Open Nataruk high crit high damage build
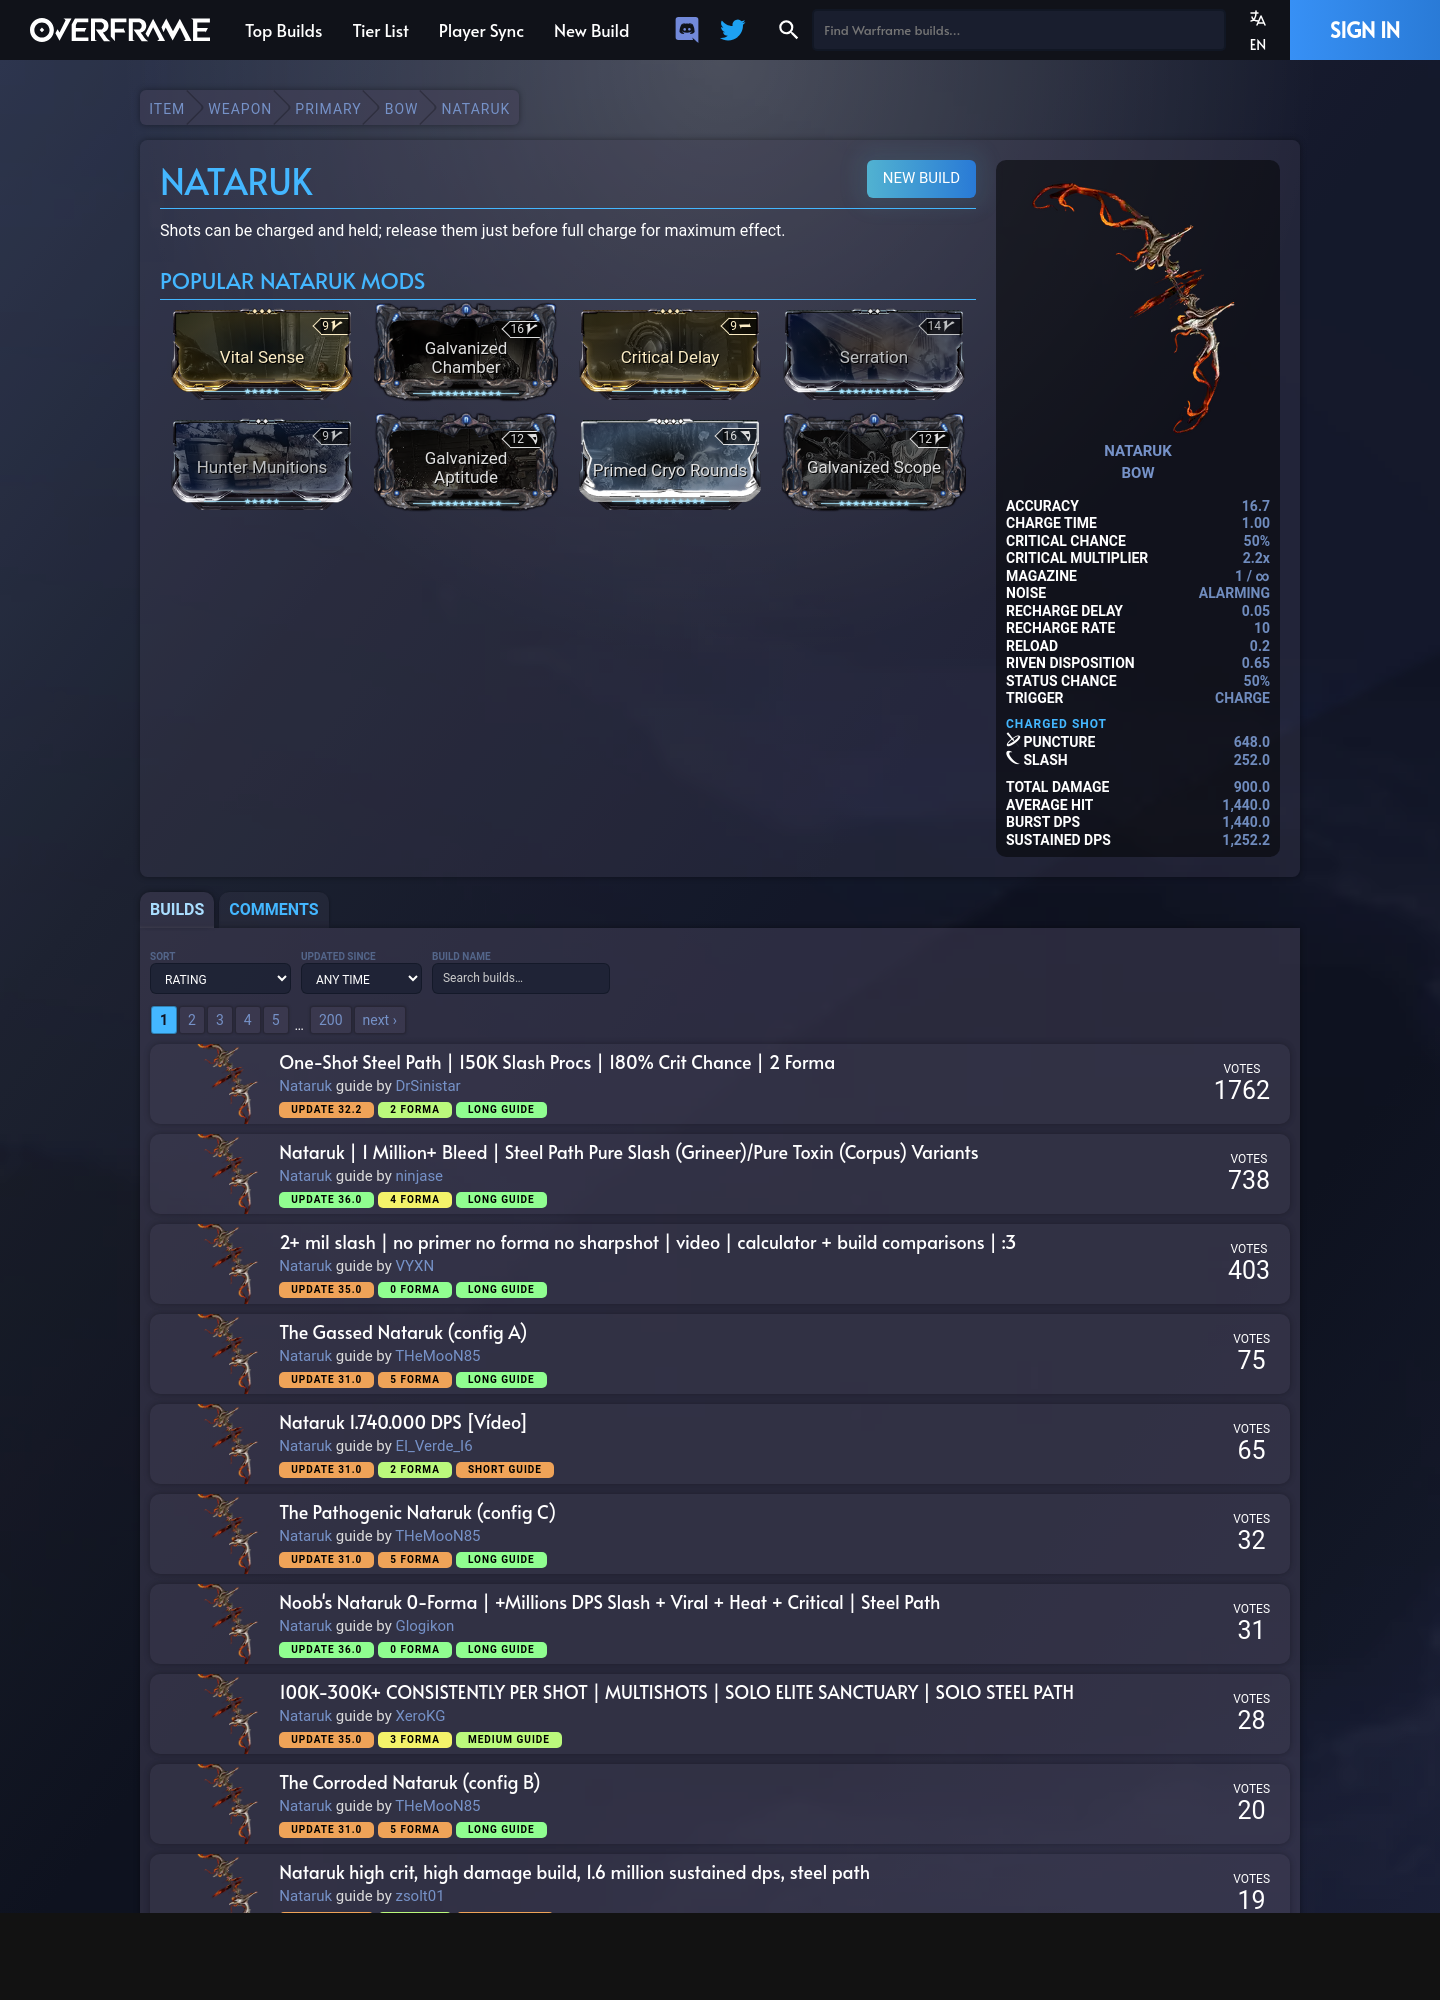 574,1873
